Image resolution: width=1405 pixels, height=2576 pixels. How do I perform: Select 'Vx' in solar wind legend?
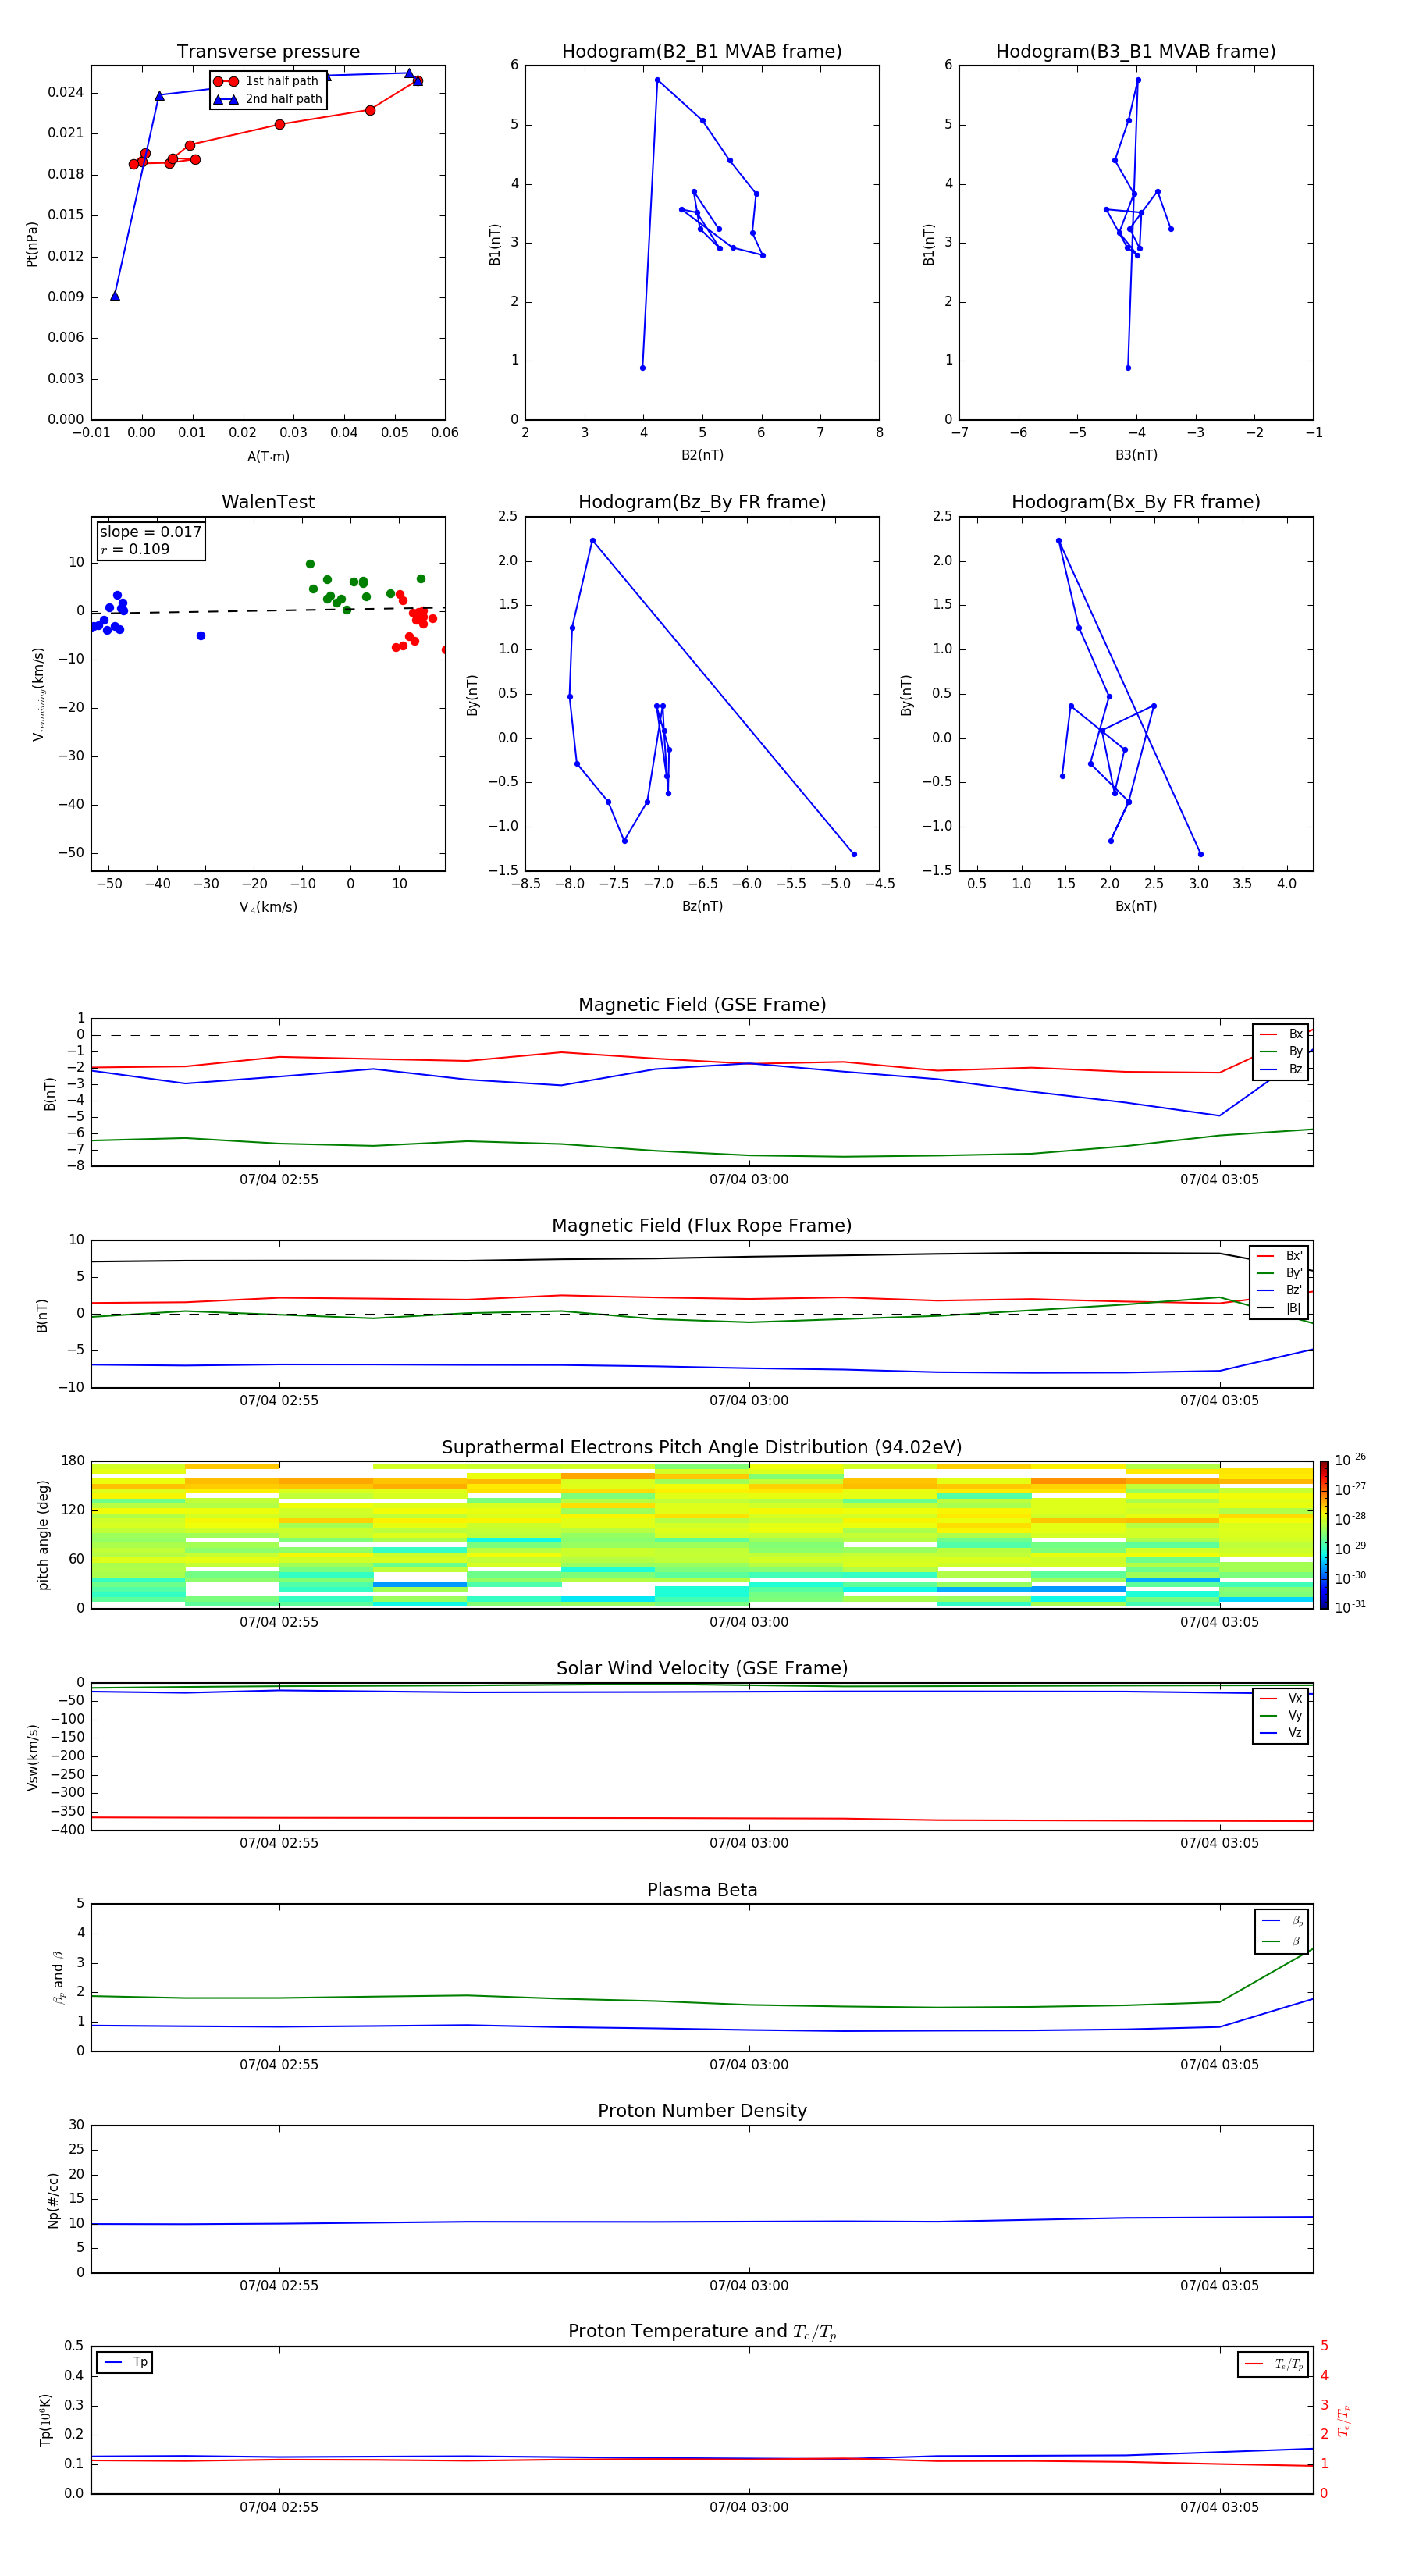coord(1282,1698)
